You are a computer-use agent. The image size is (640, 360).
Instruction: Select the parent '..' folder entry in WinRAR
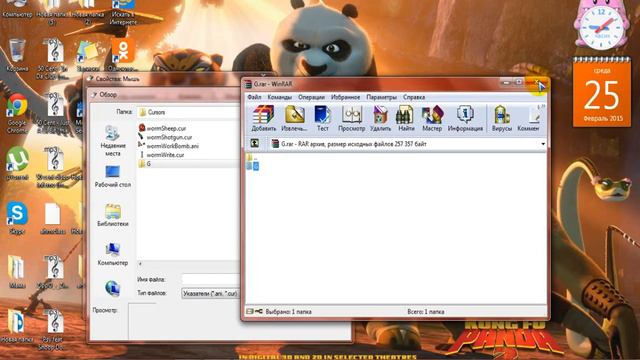click(252, 157)
